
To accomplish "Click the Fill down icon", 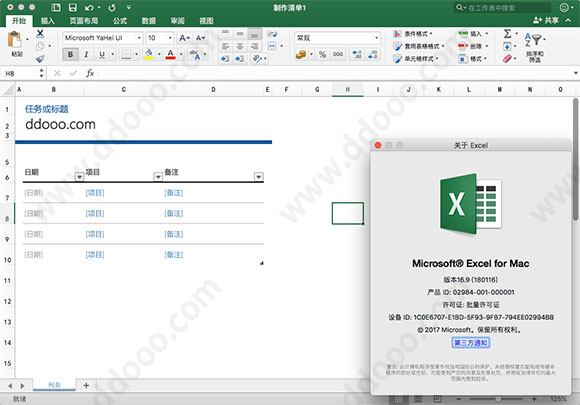I will pos(507,46).
